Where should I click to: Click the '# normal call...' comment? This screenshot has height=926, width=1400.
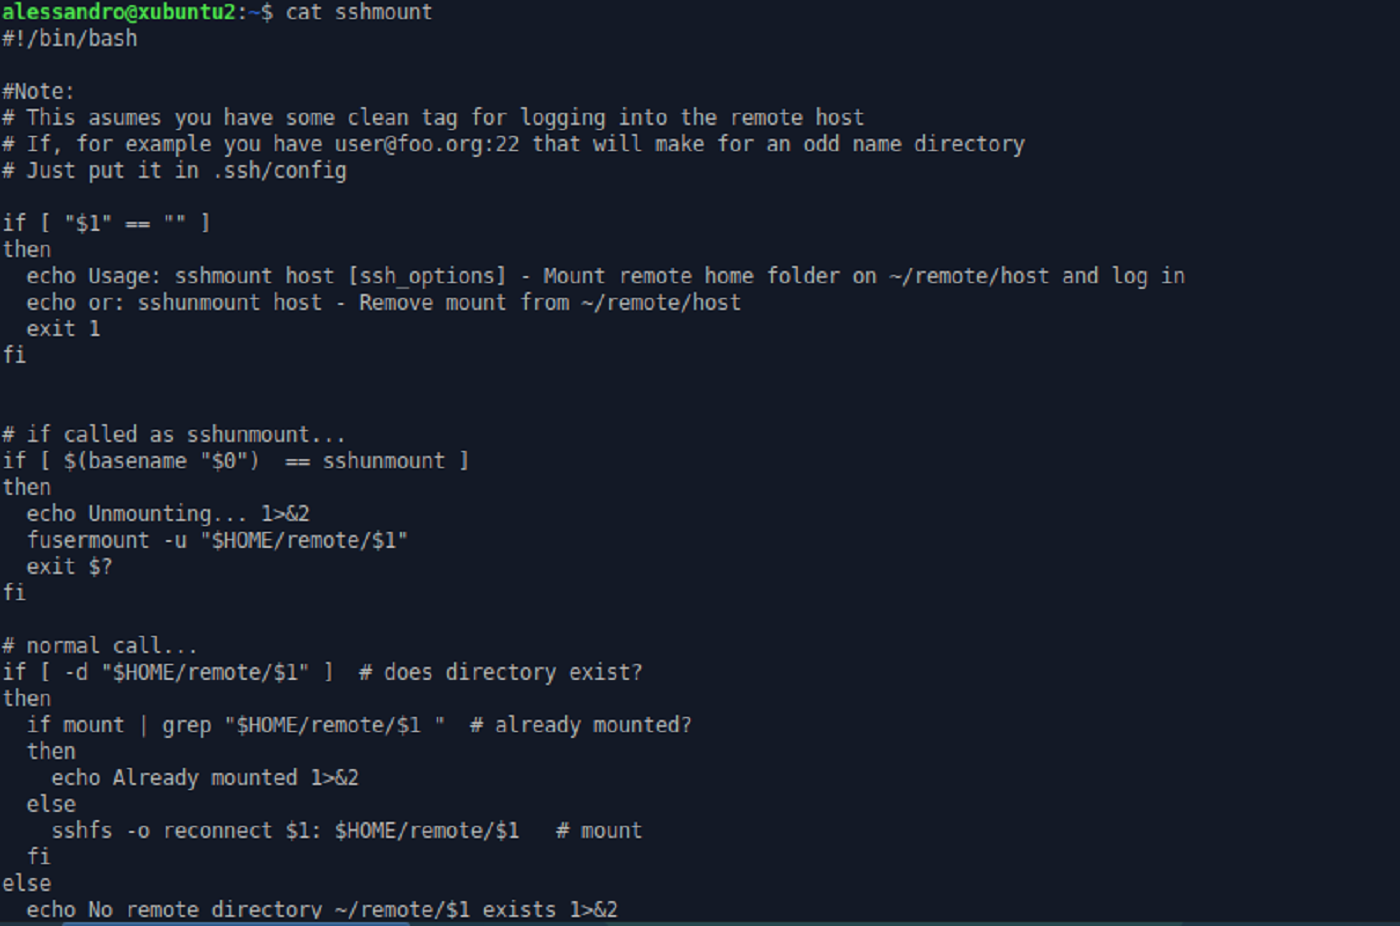[x=99, y=646]
